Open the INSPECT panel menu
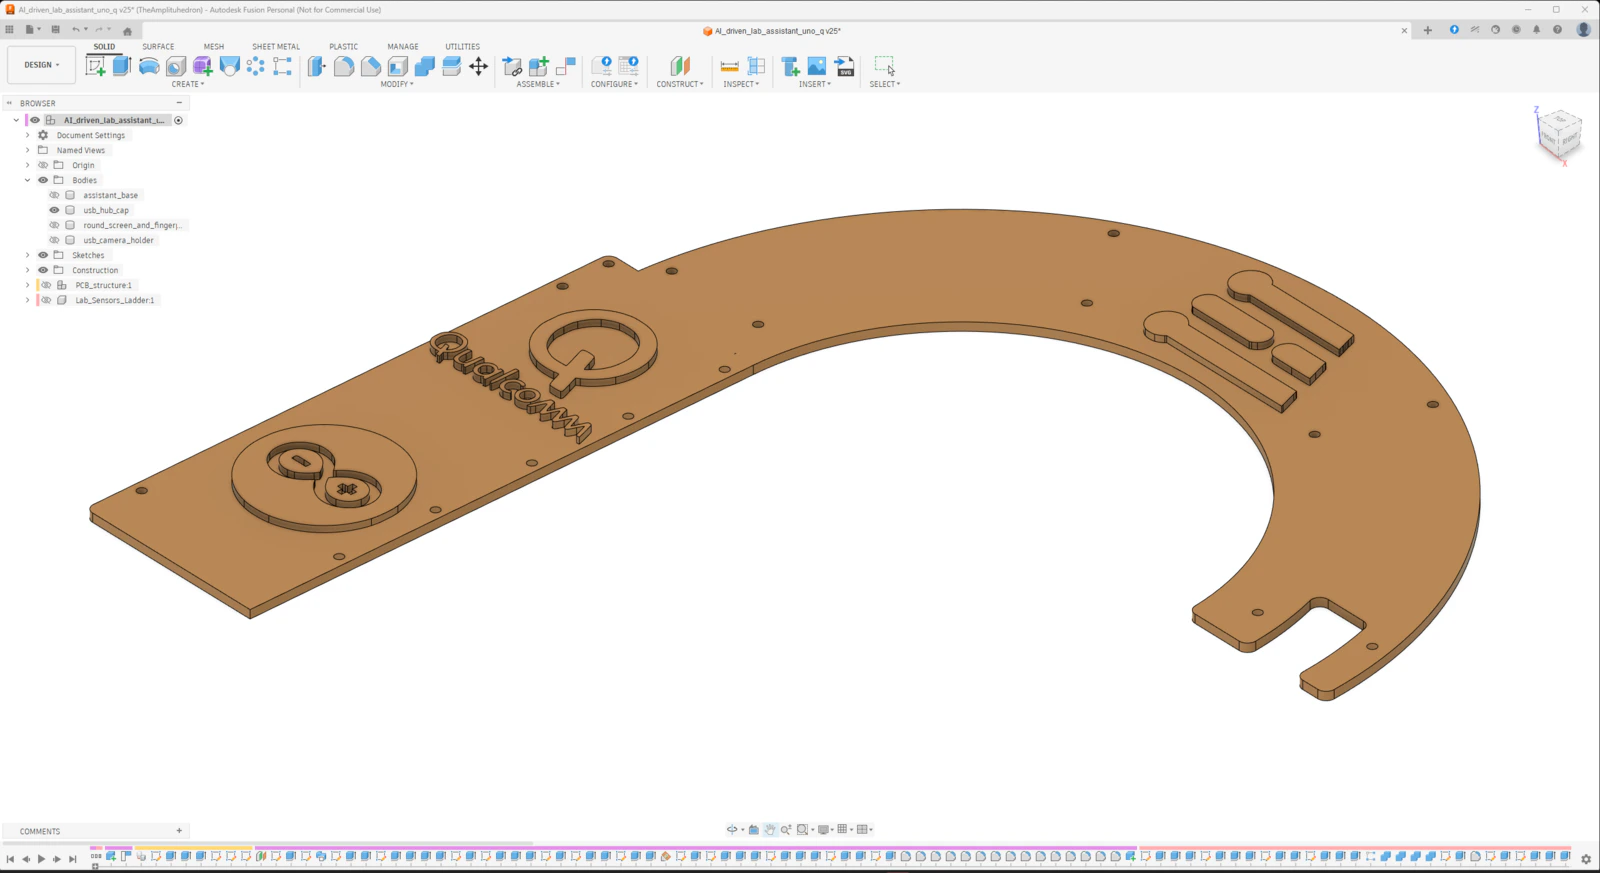Image resolution: width=1600 pixels, height=873 pixels. tap(741, 84)
